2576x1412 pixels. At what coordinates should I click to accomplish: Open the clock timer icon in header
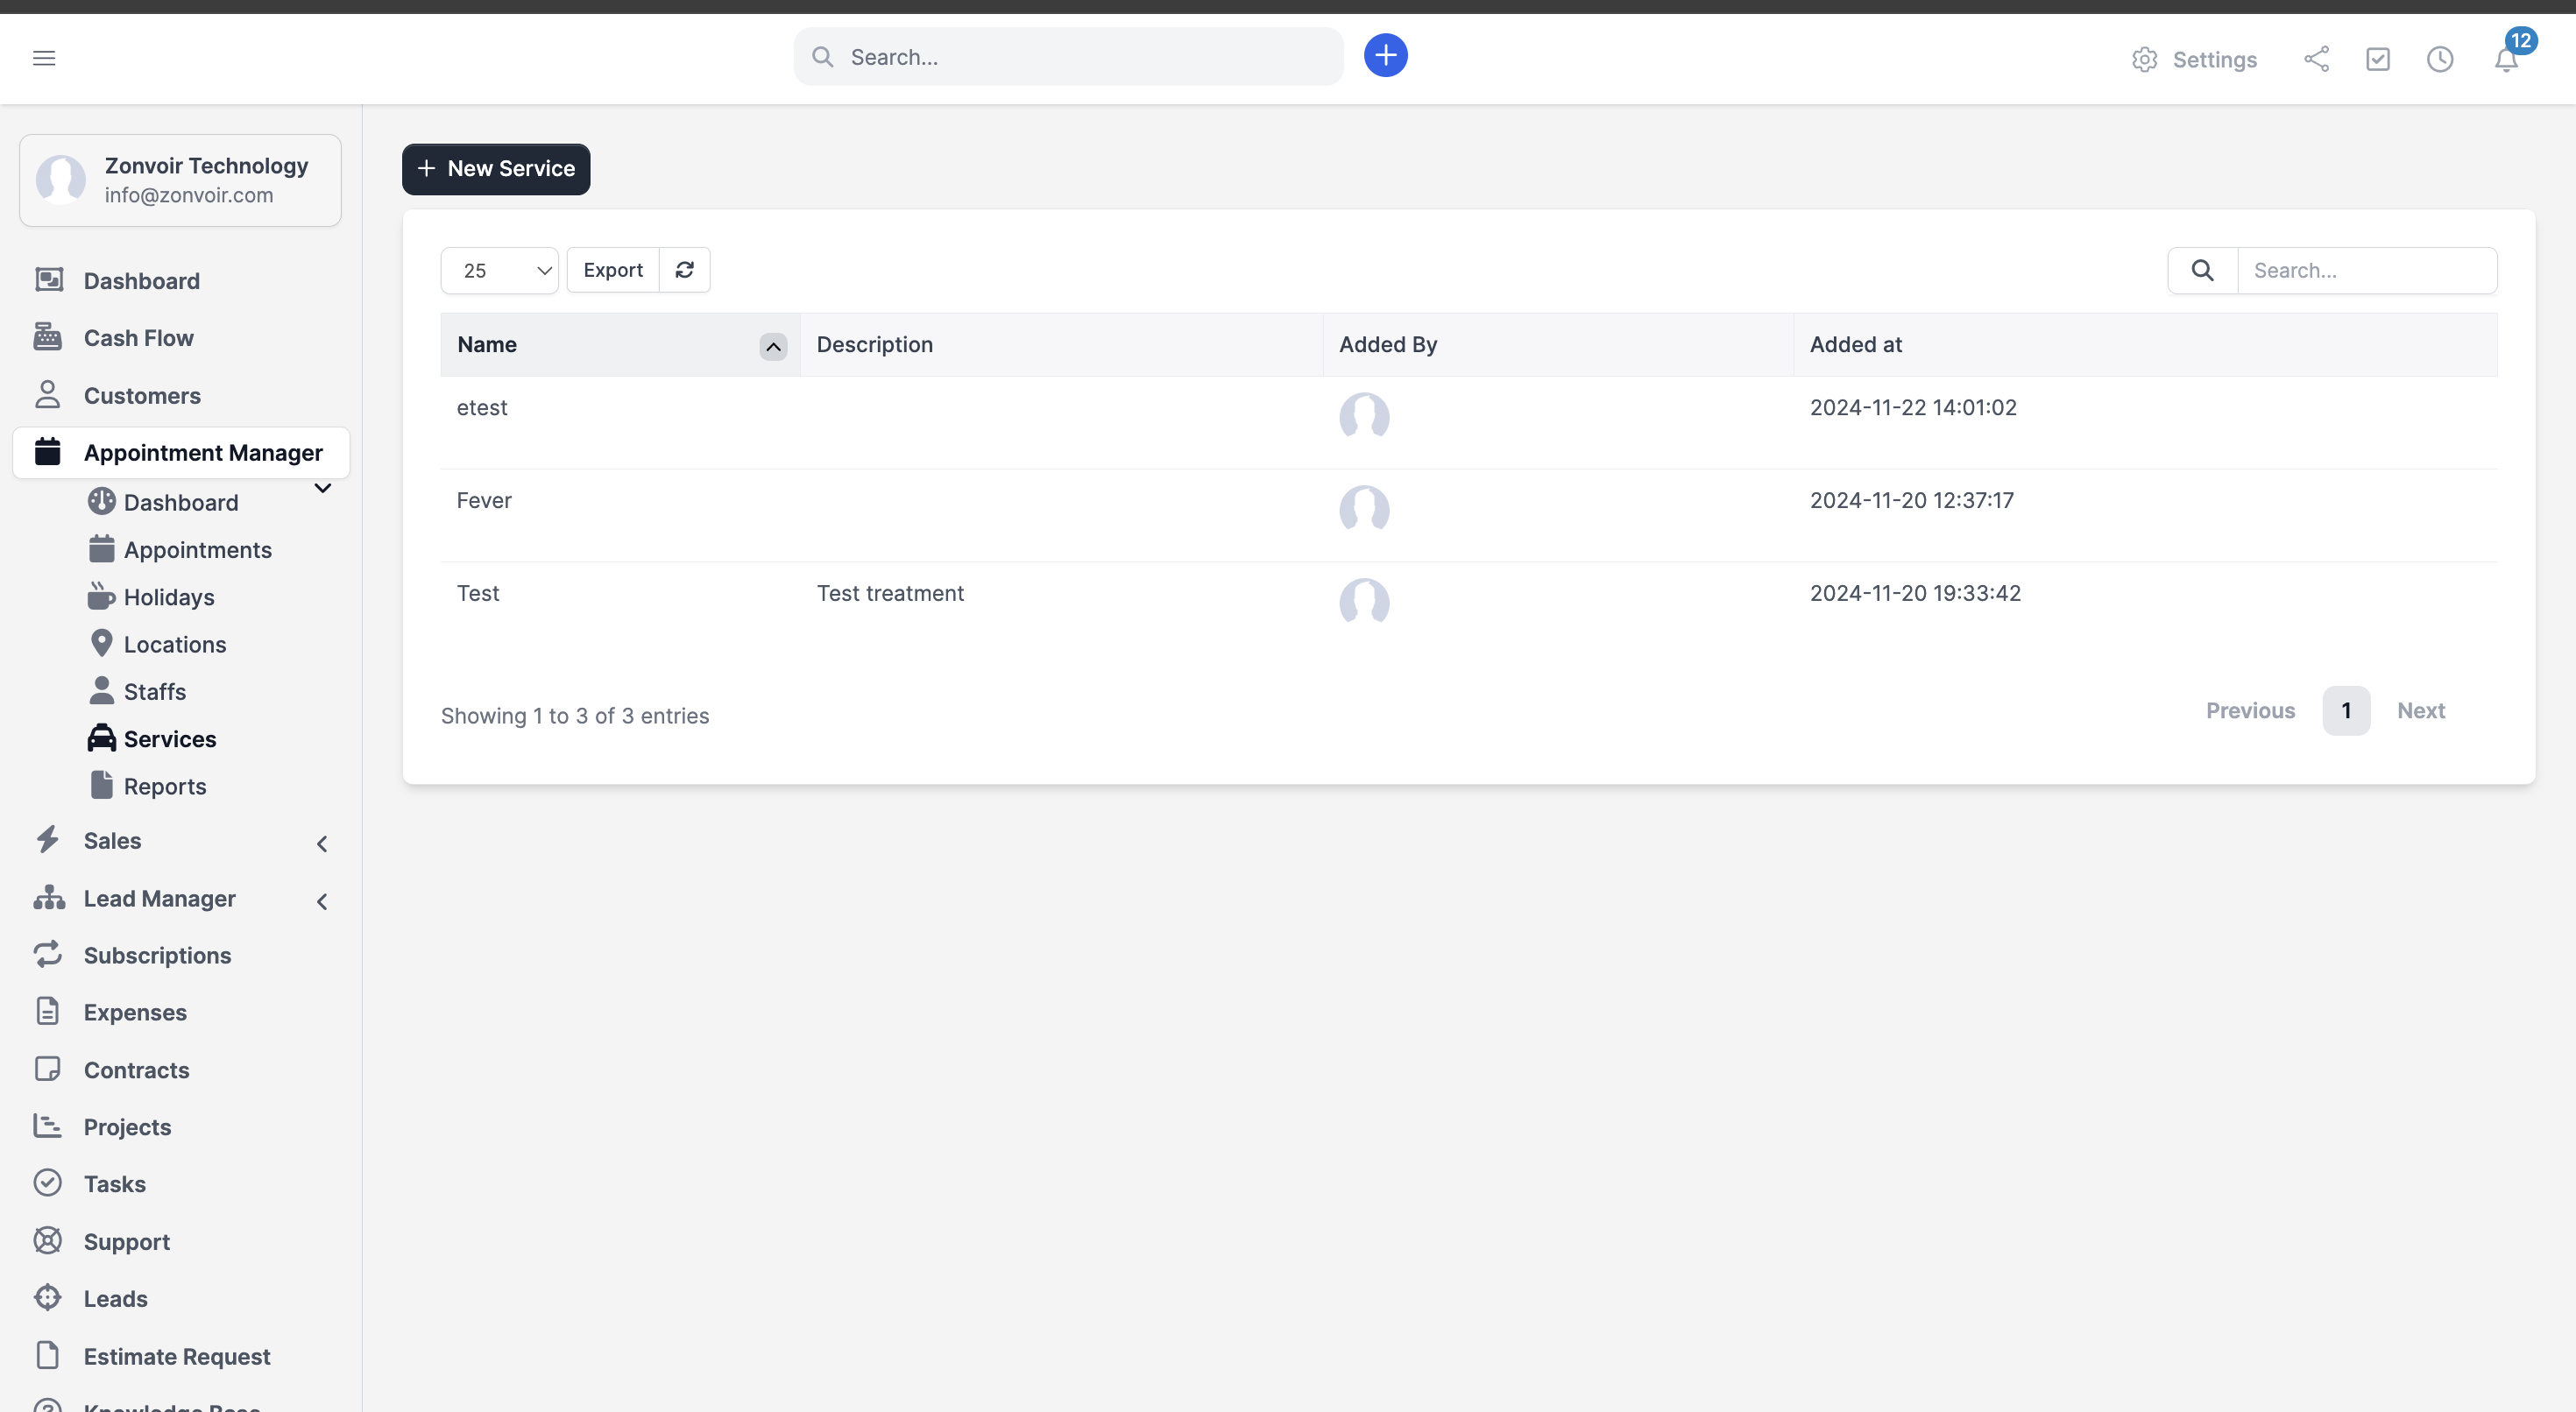click(x=2440, y=59)
